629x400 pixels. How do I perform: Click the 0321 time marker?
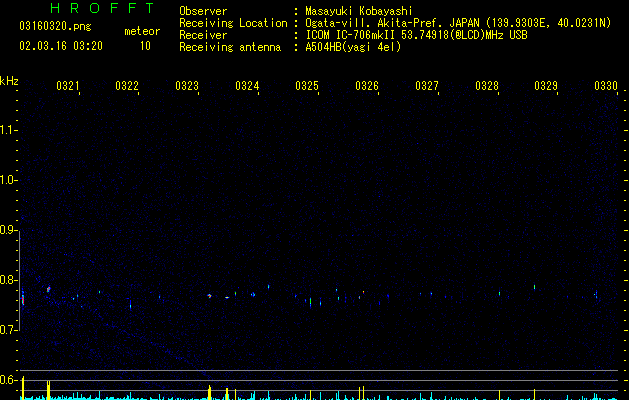68,85
